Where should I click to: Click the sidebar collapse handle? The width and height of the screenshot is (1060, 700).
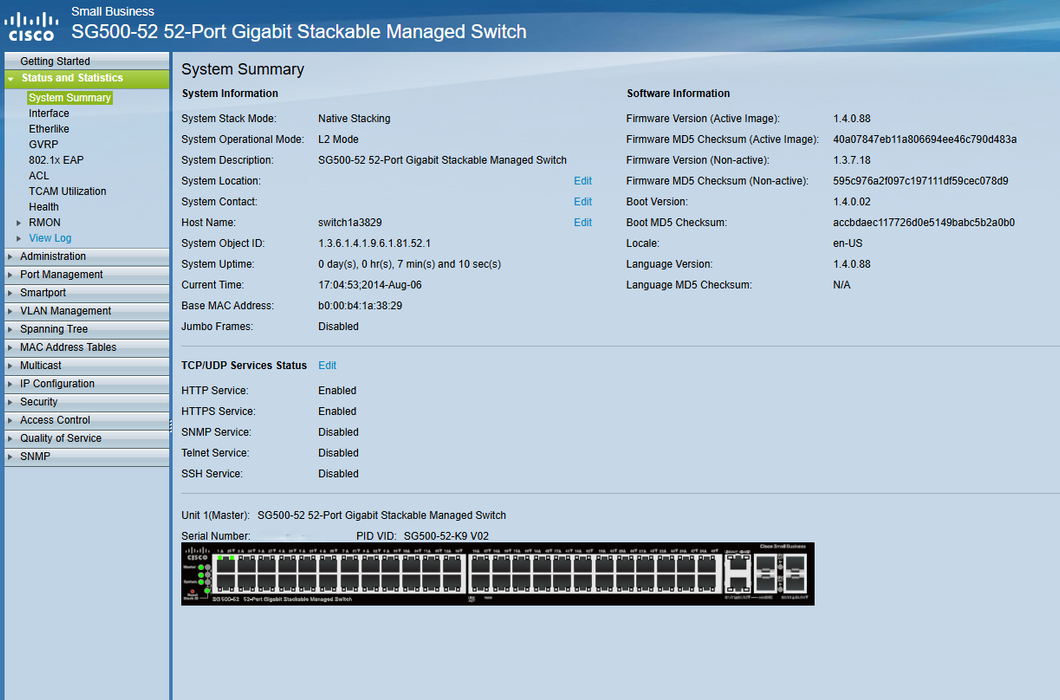[170, 425]
